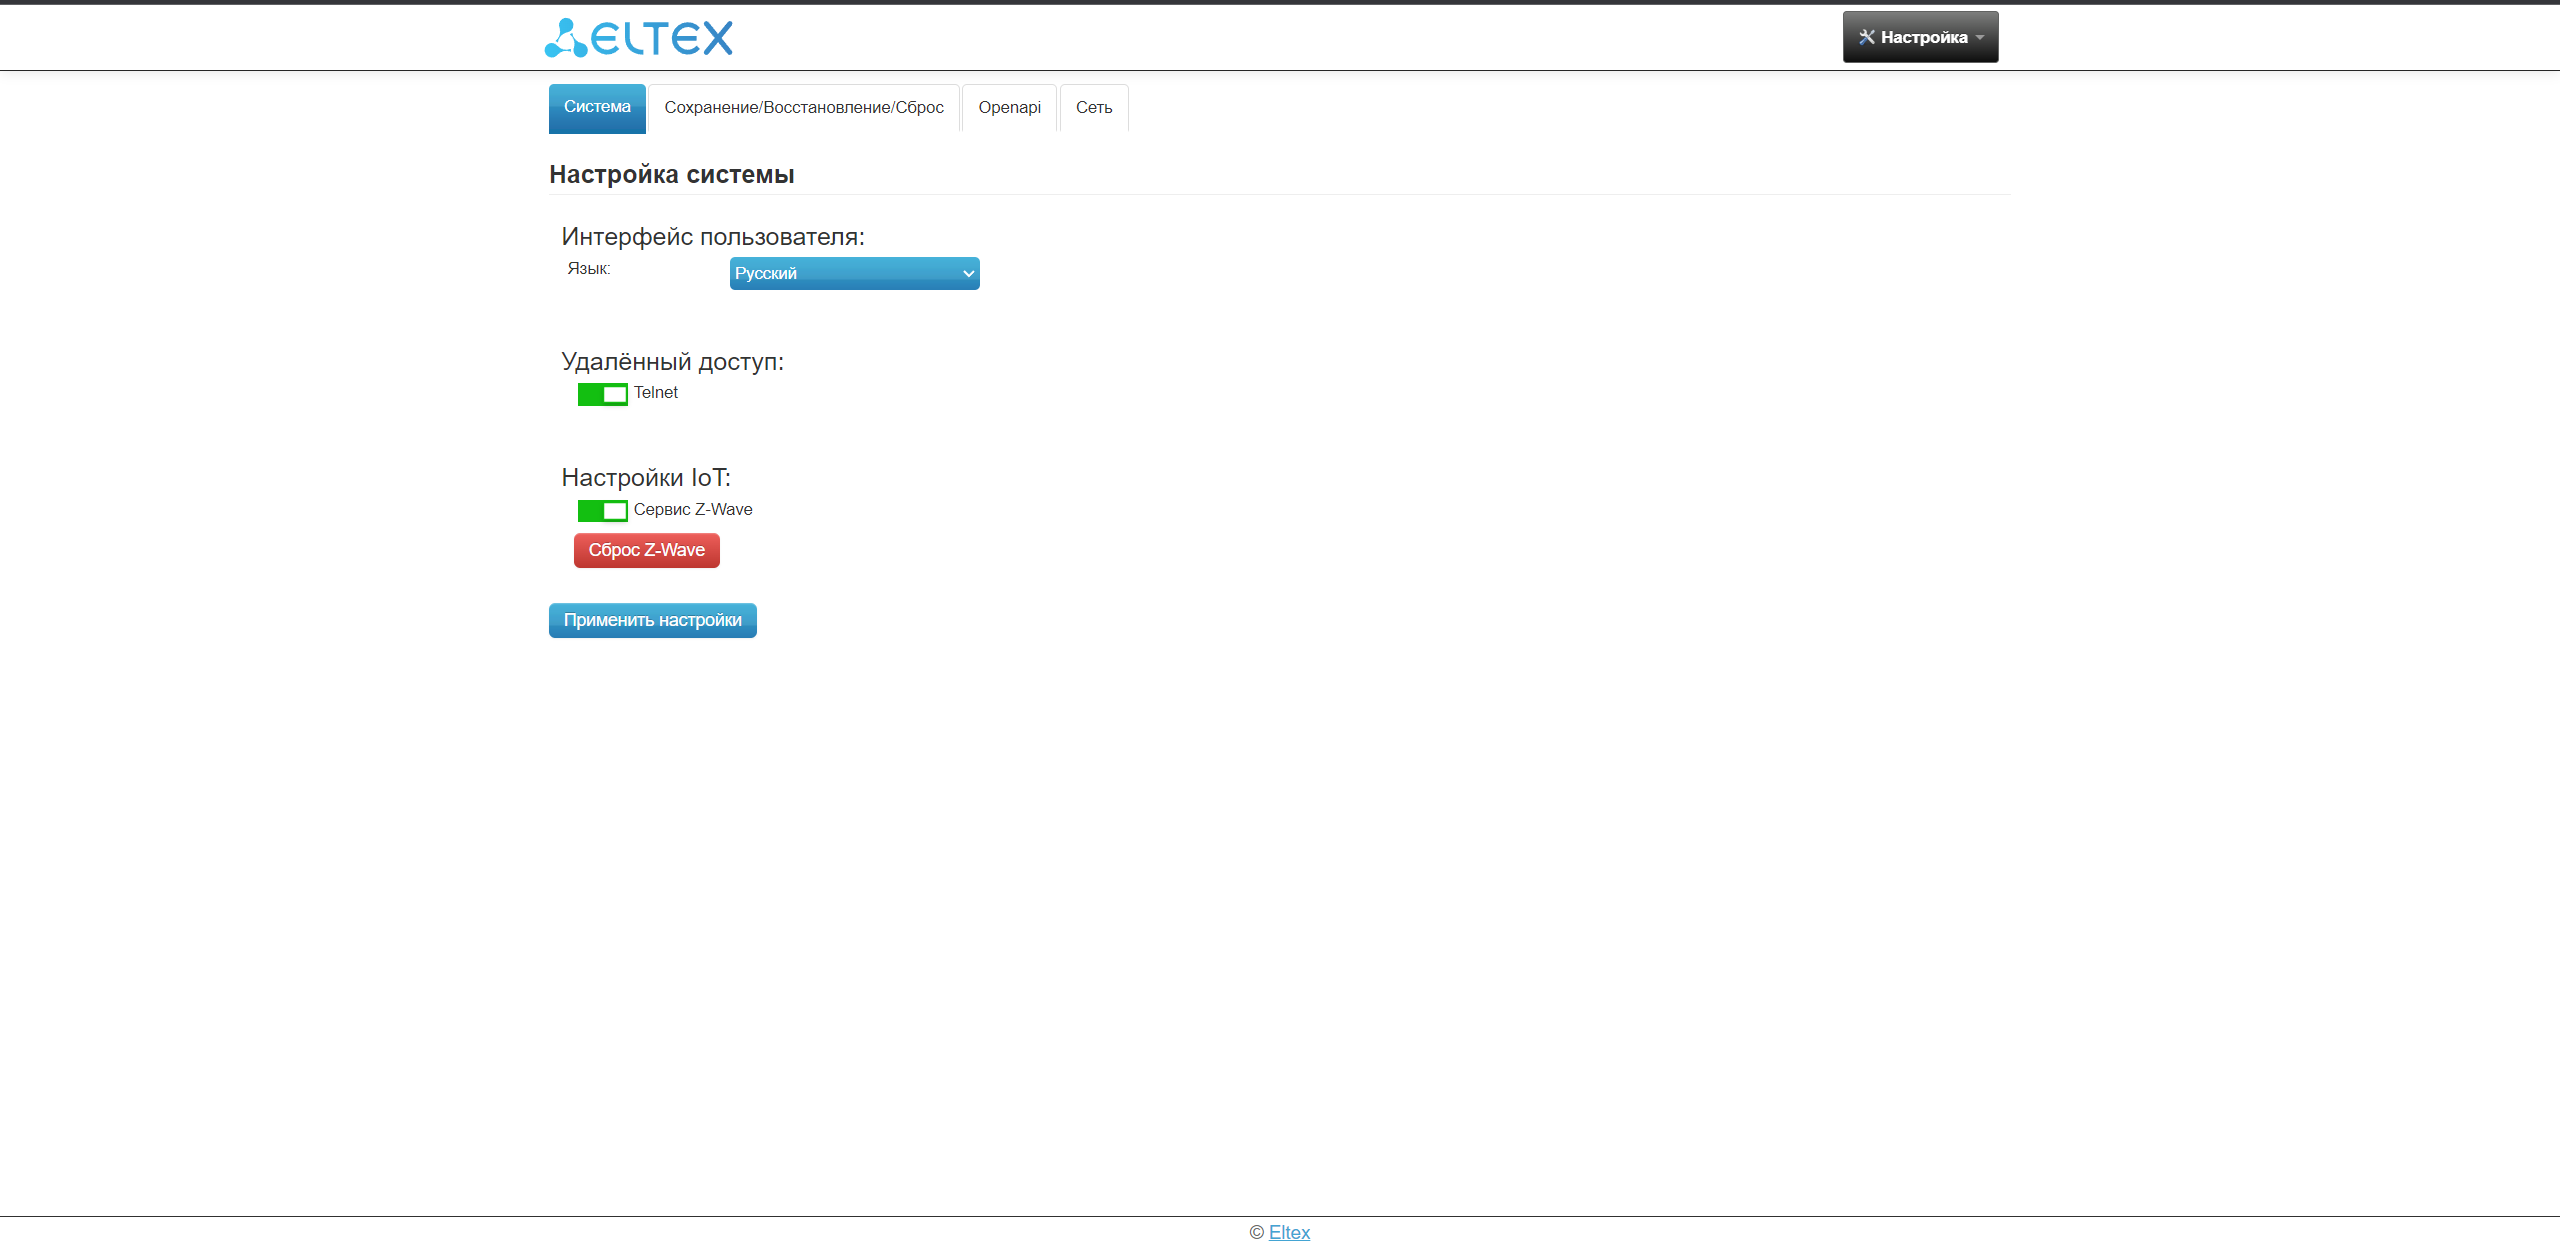The height and width of the screenshot is (1249, 2560).
Task: Click the language select chevron arrow
Action: click(x=968, y=273)
